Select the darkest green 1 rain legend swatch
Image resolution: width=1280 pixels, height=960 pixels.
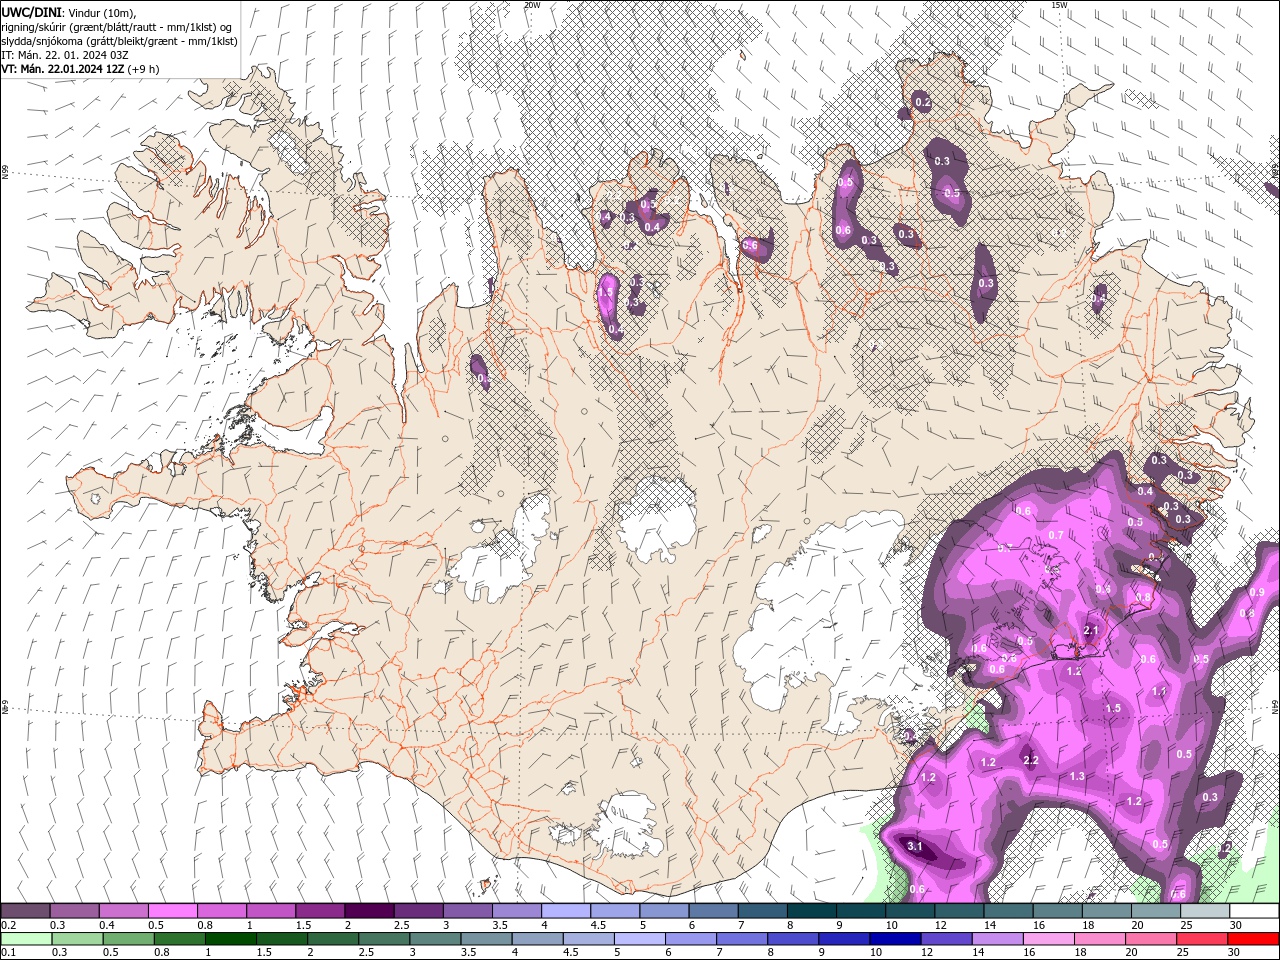pos(230,939)
